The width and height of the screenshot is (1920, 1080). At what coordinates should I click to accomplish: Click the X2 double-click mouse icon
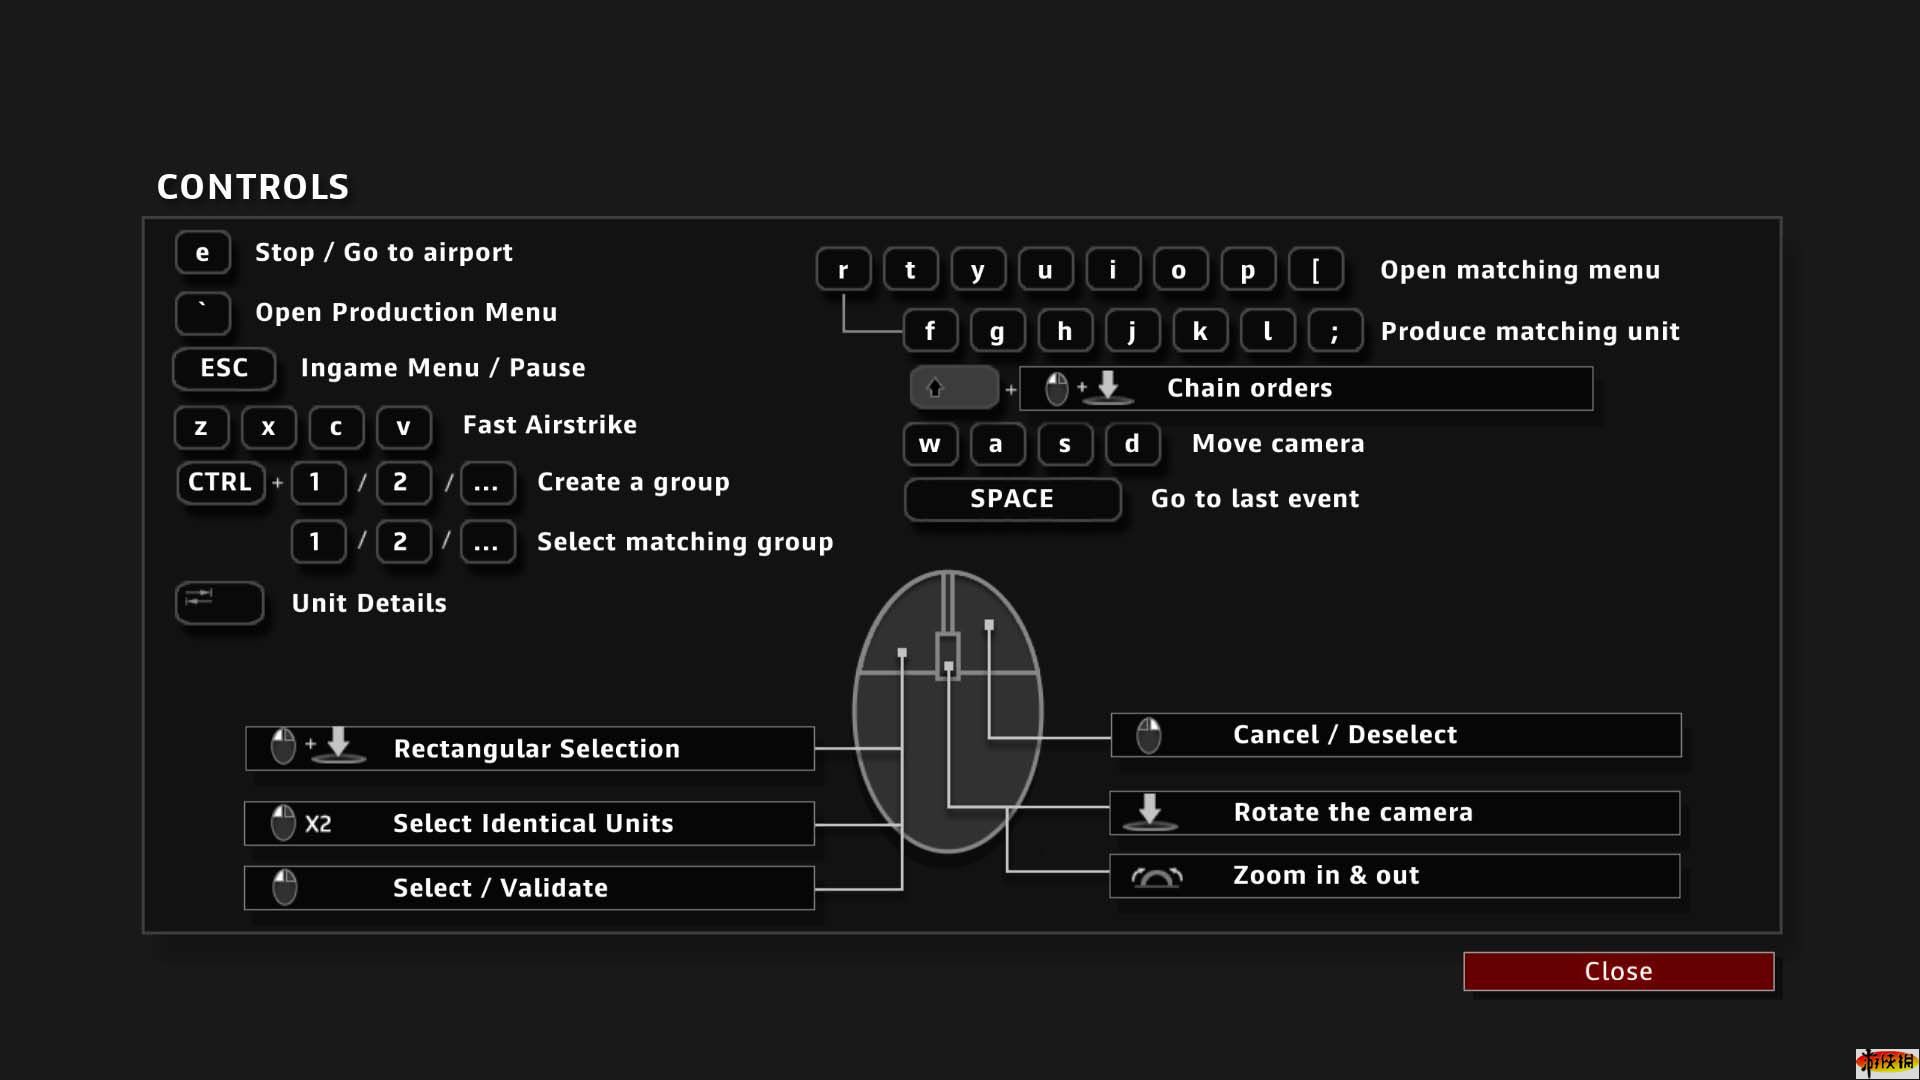[x=284, y=823]
